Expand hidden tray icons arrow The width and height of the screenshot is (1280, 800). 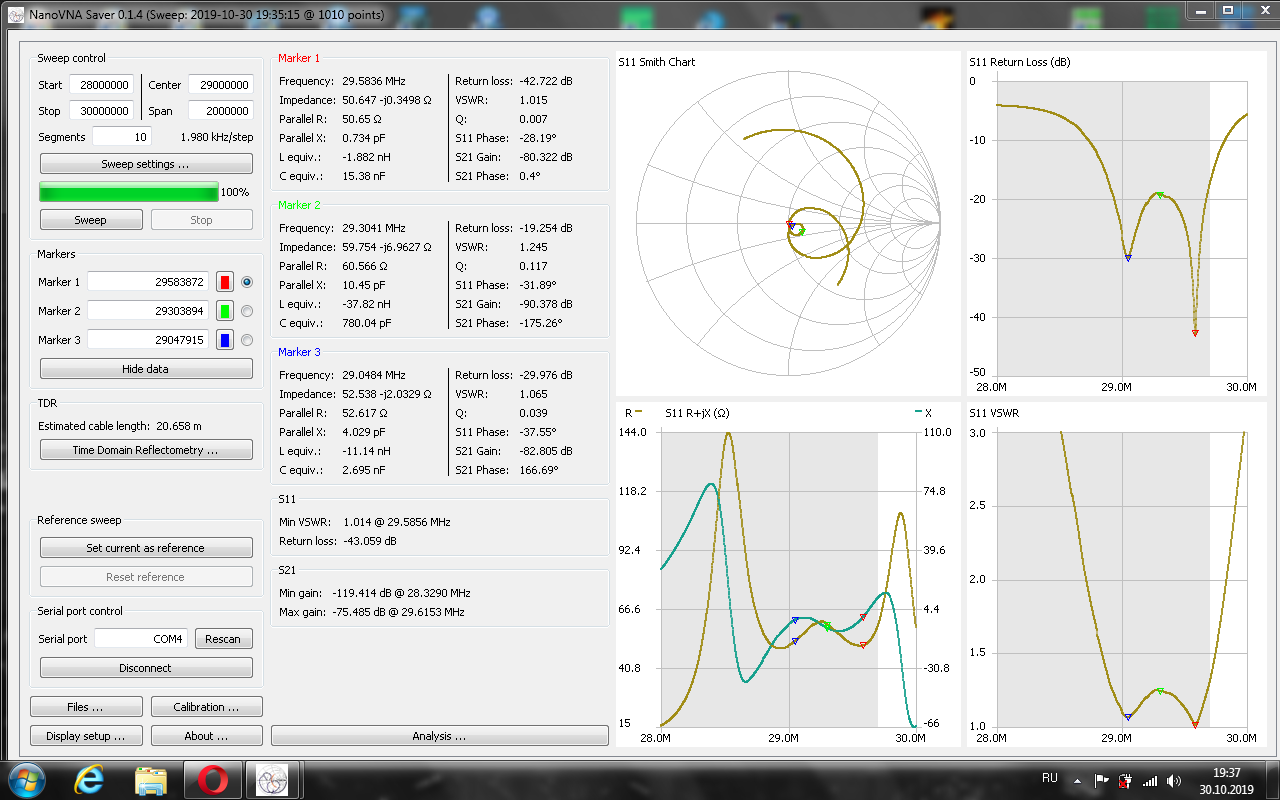coord(1077,780)
